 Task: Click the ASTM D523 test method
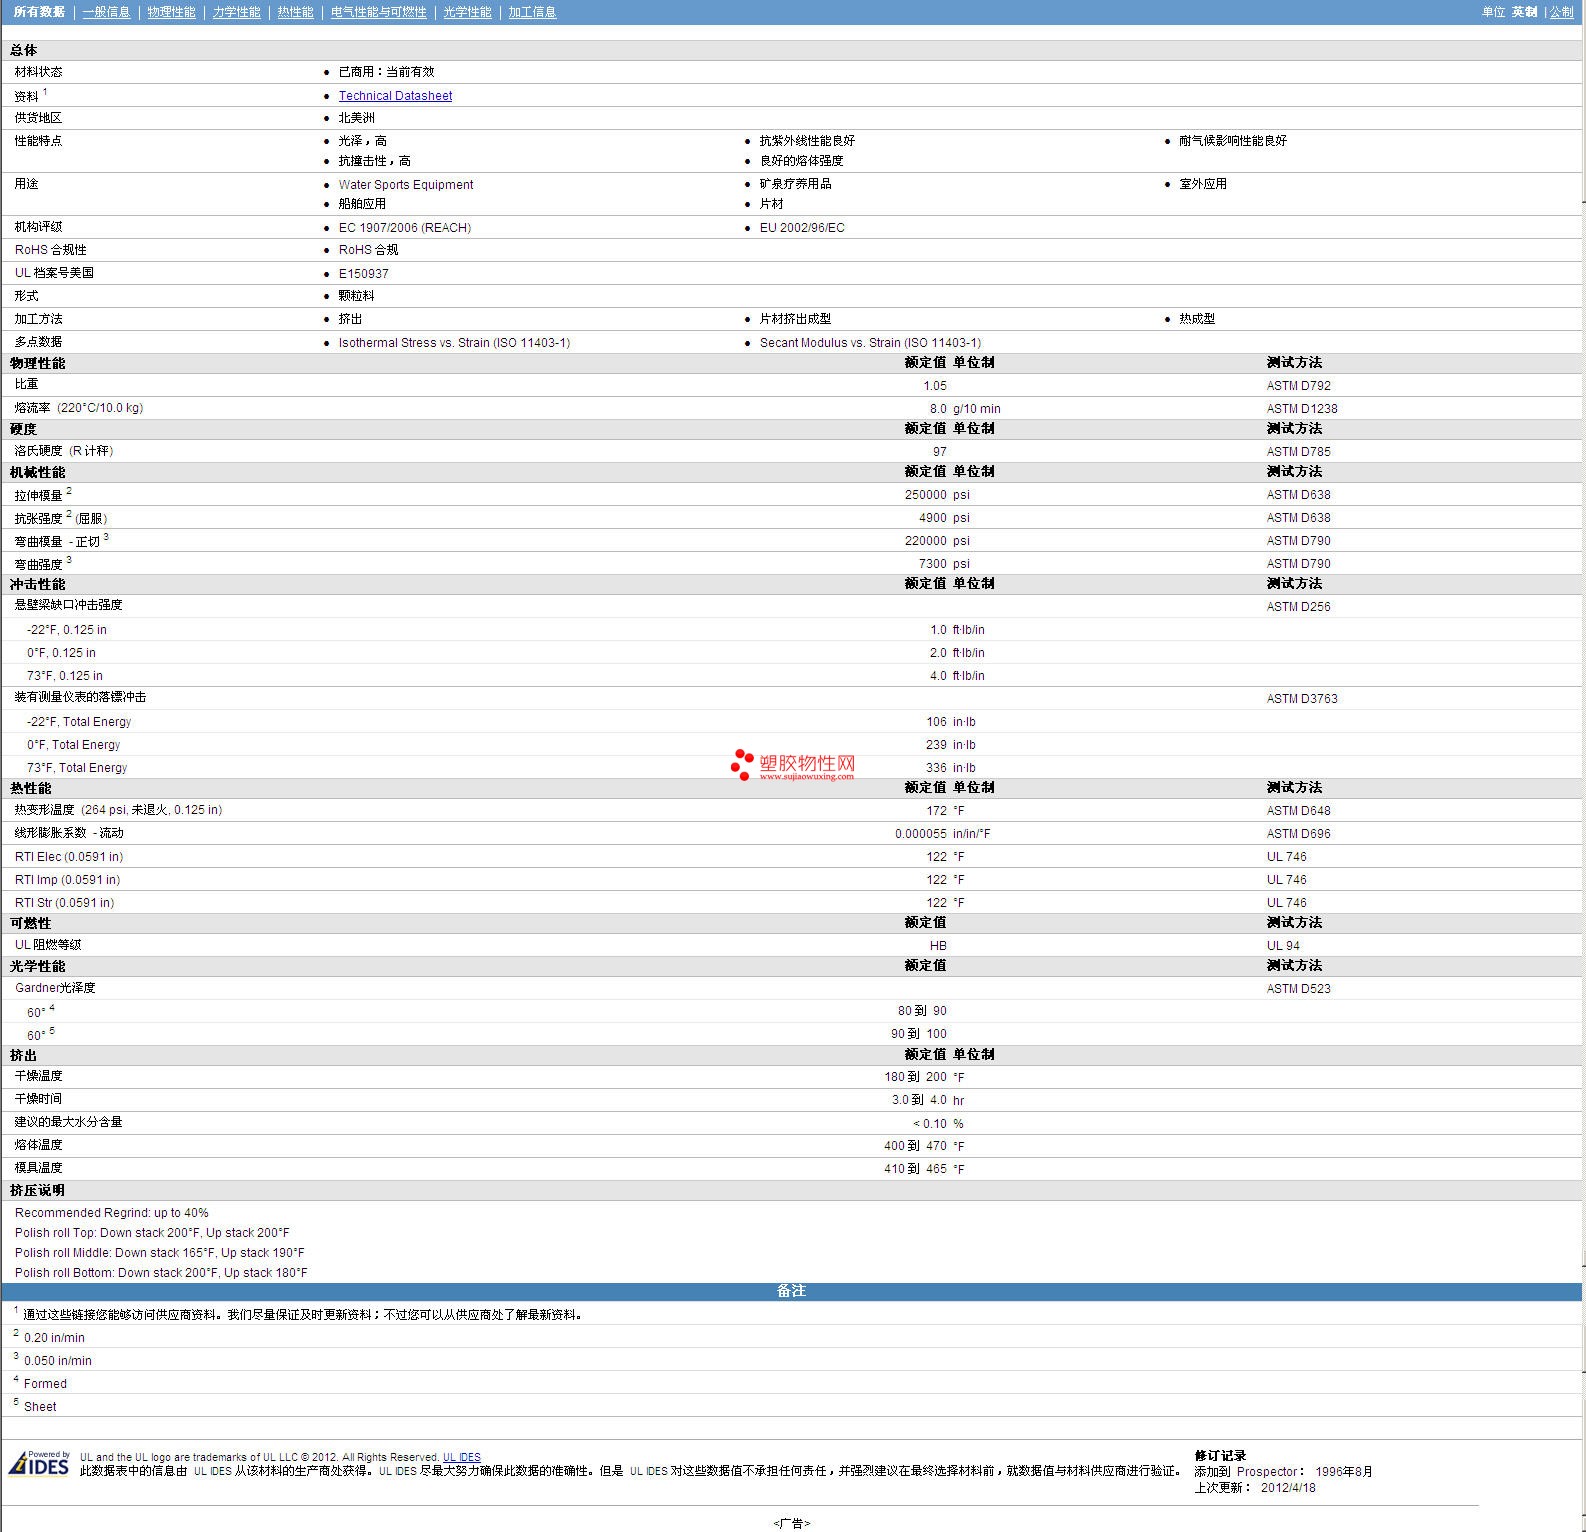(1298, 989)
